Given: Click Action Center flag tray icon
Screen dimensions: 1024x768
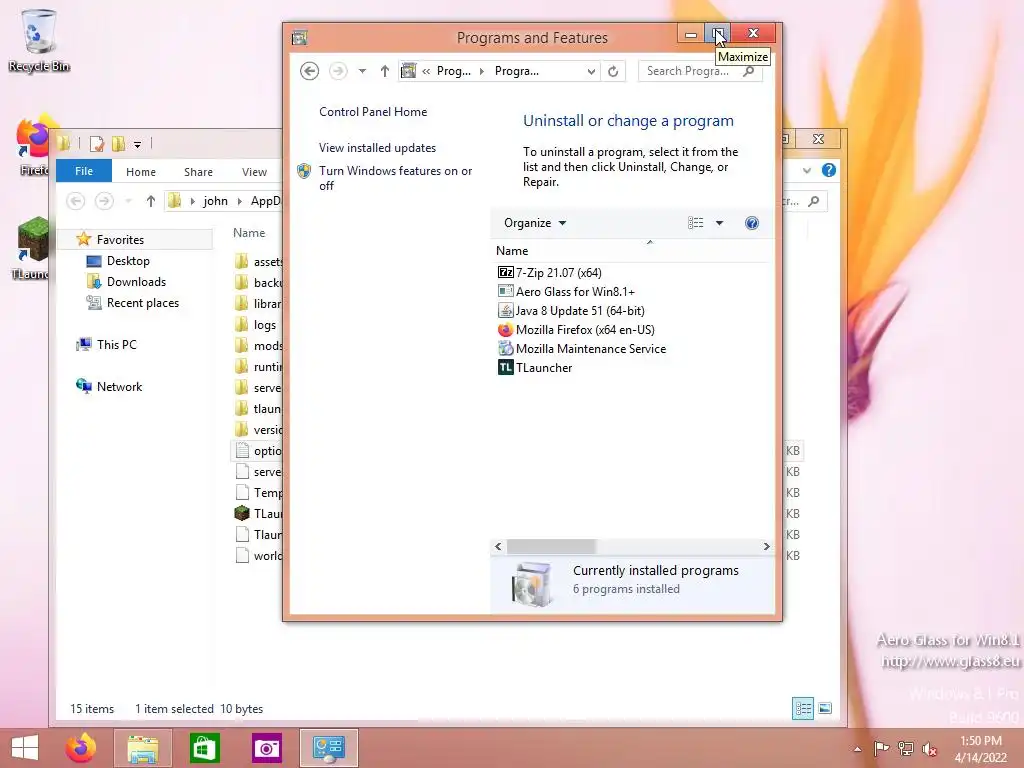Looking at the screenshot, I should 882,748.
